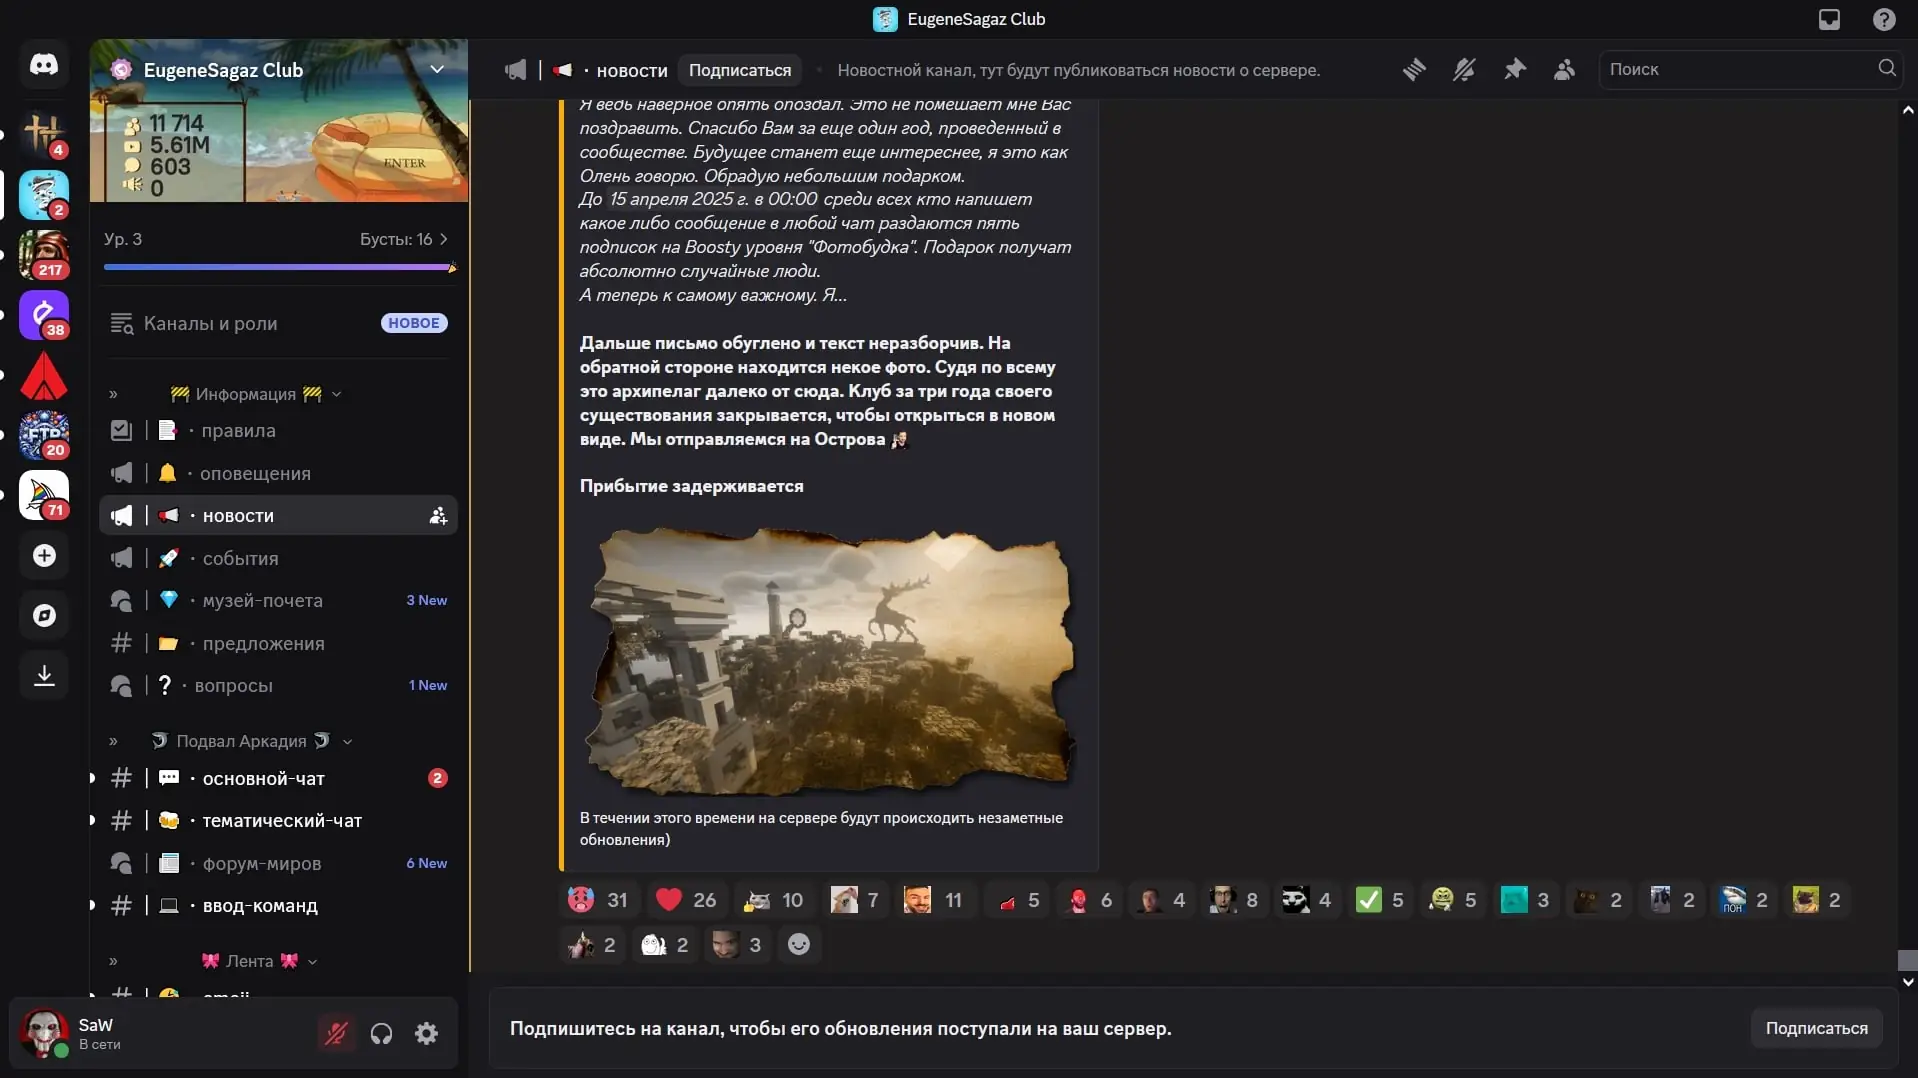Image resolution: width=1918 pixels, height=1078 pixels.
Task: Toggle headphones deafen in user panel
Action: click(x=381, y=1033)
